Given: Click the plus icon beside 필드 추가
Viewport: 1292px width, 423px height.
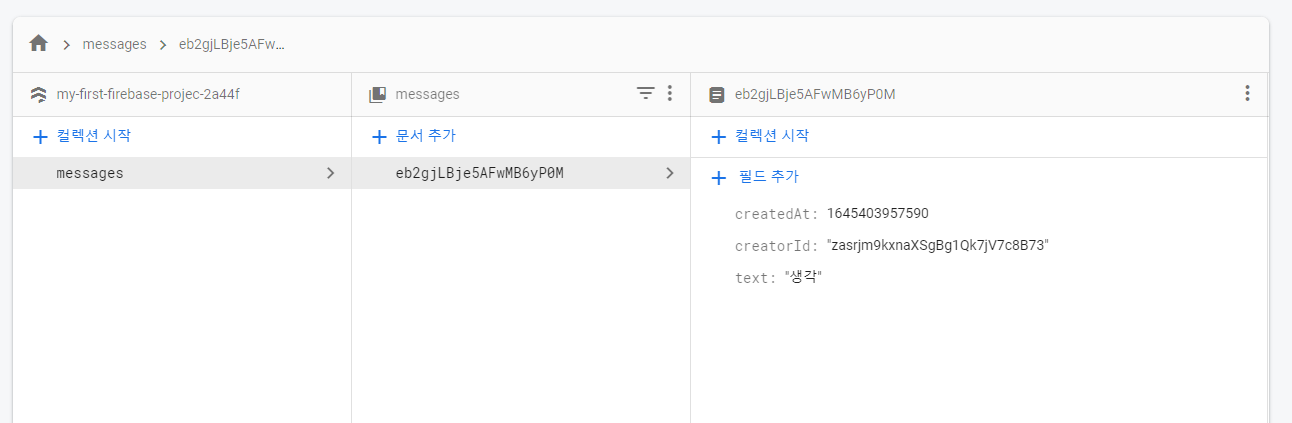Looking at the screenshot, I should [x=718, y=178].
